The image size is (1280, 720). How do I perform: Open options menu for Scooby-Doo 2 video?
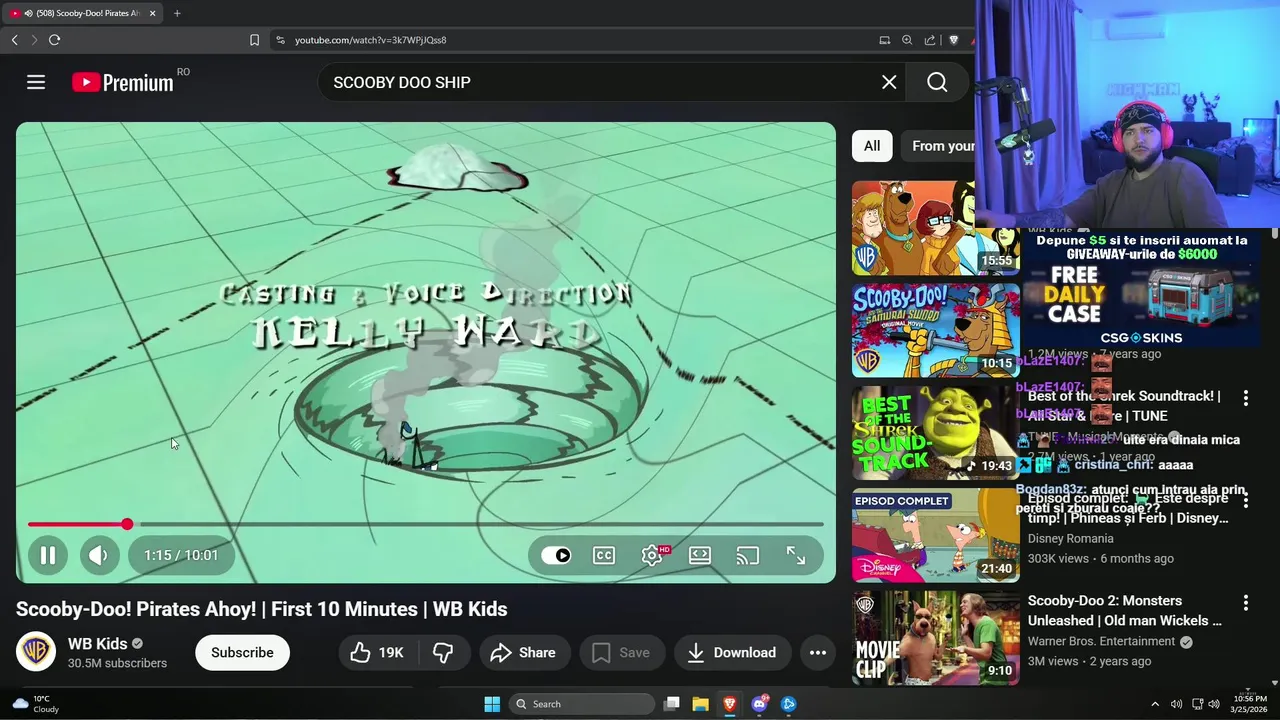pos(1245,603)
